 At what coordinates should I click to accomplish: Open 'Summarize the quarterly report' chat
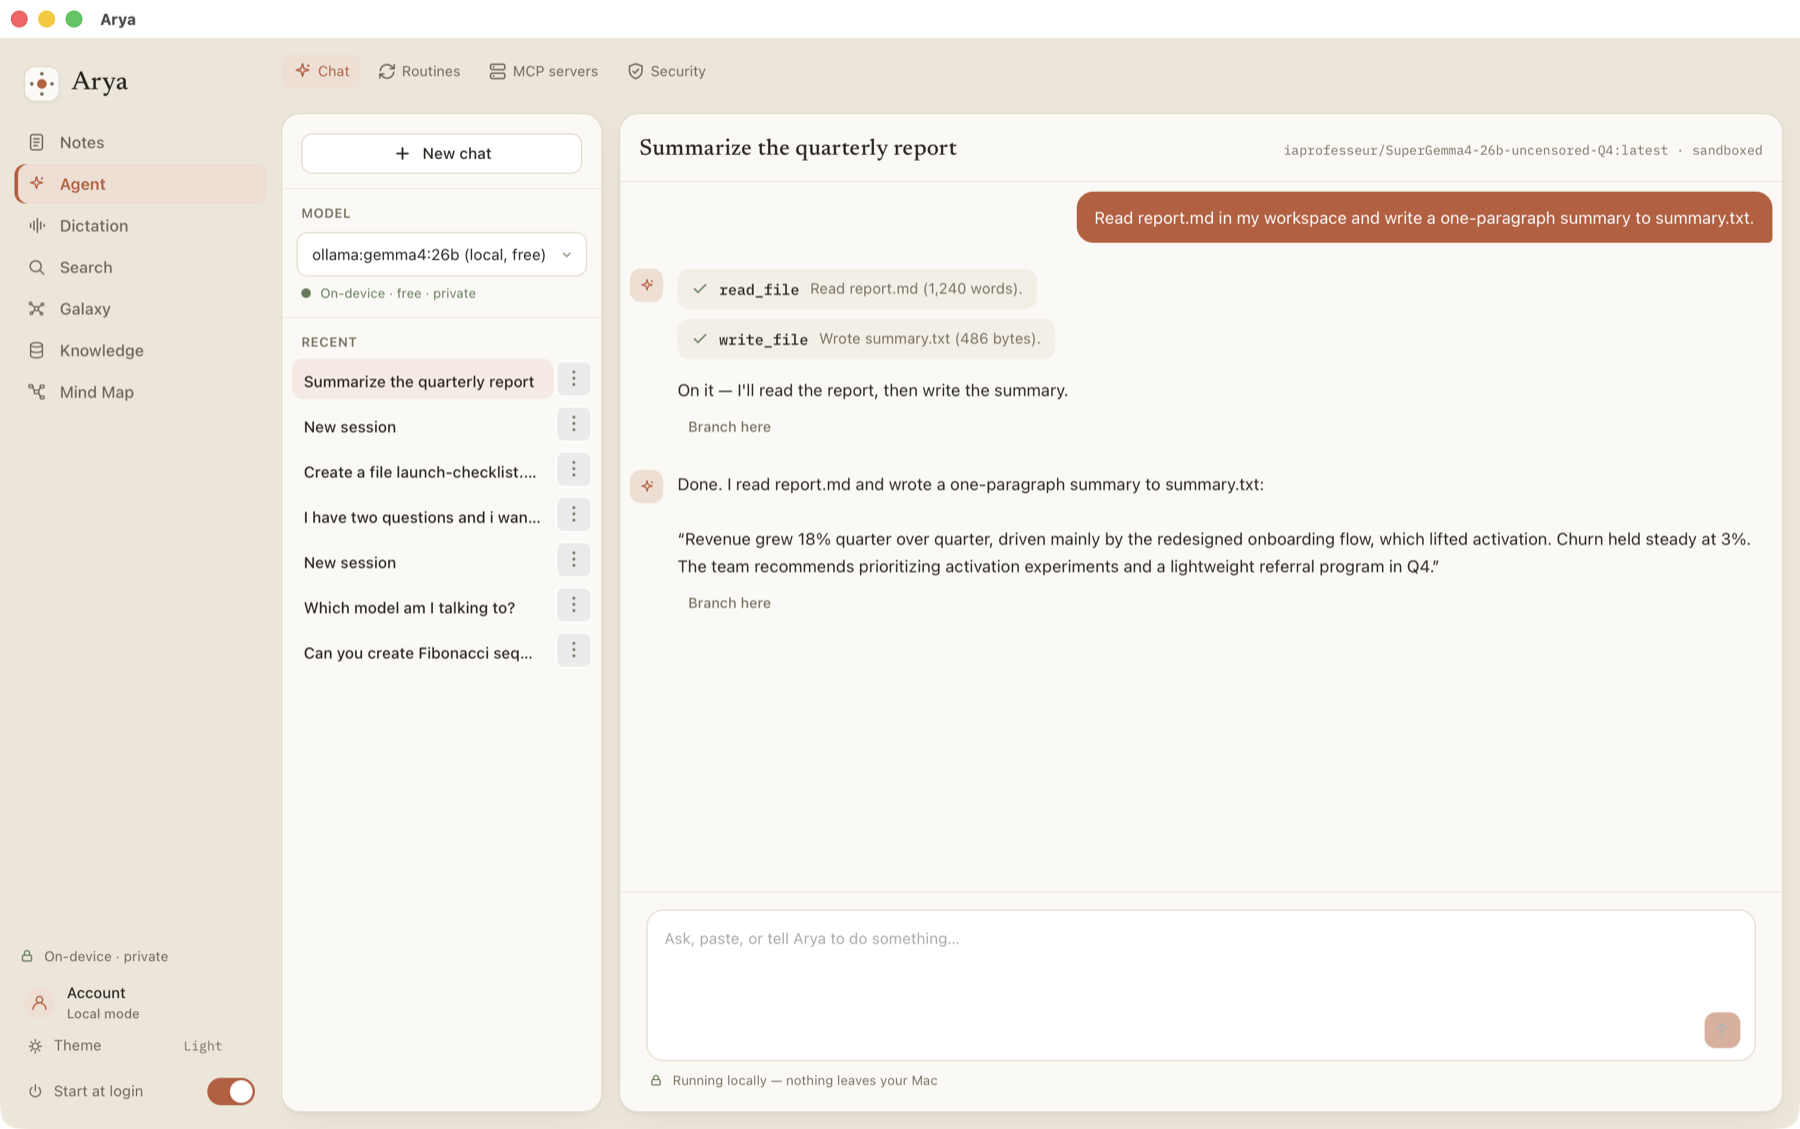422,381
